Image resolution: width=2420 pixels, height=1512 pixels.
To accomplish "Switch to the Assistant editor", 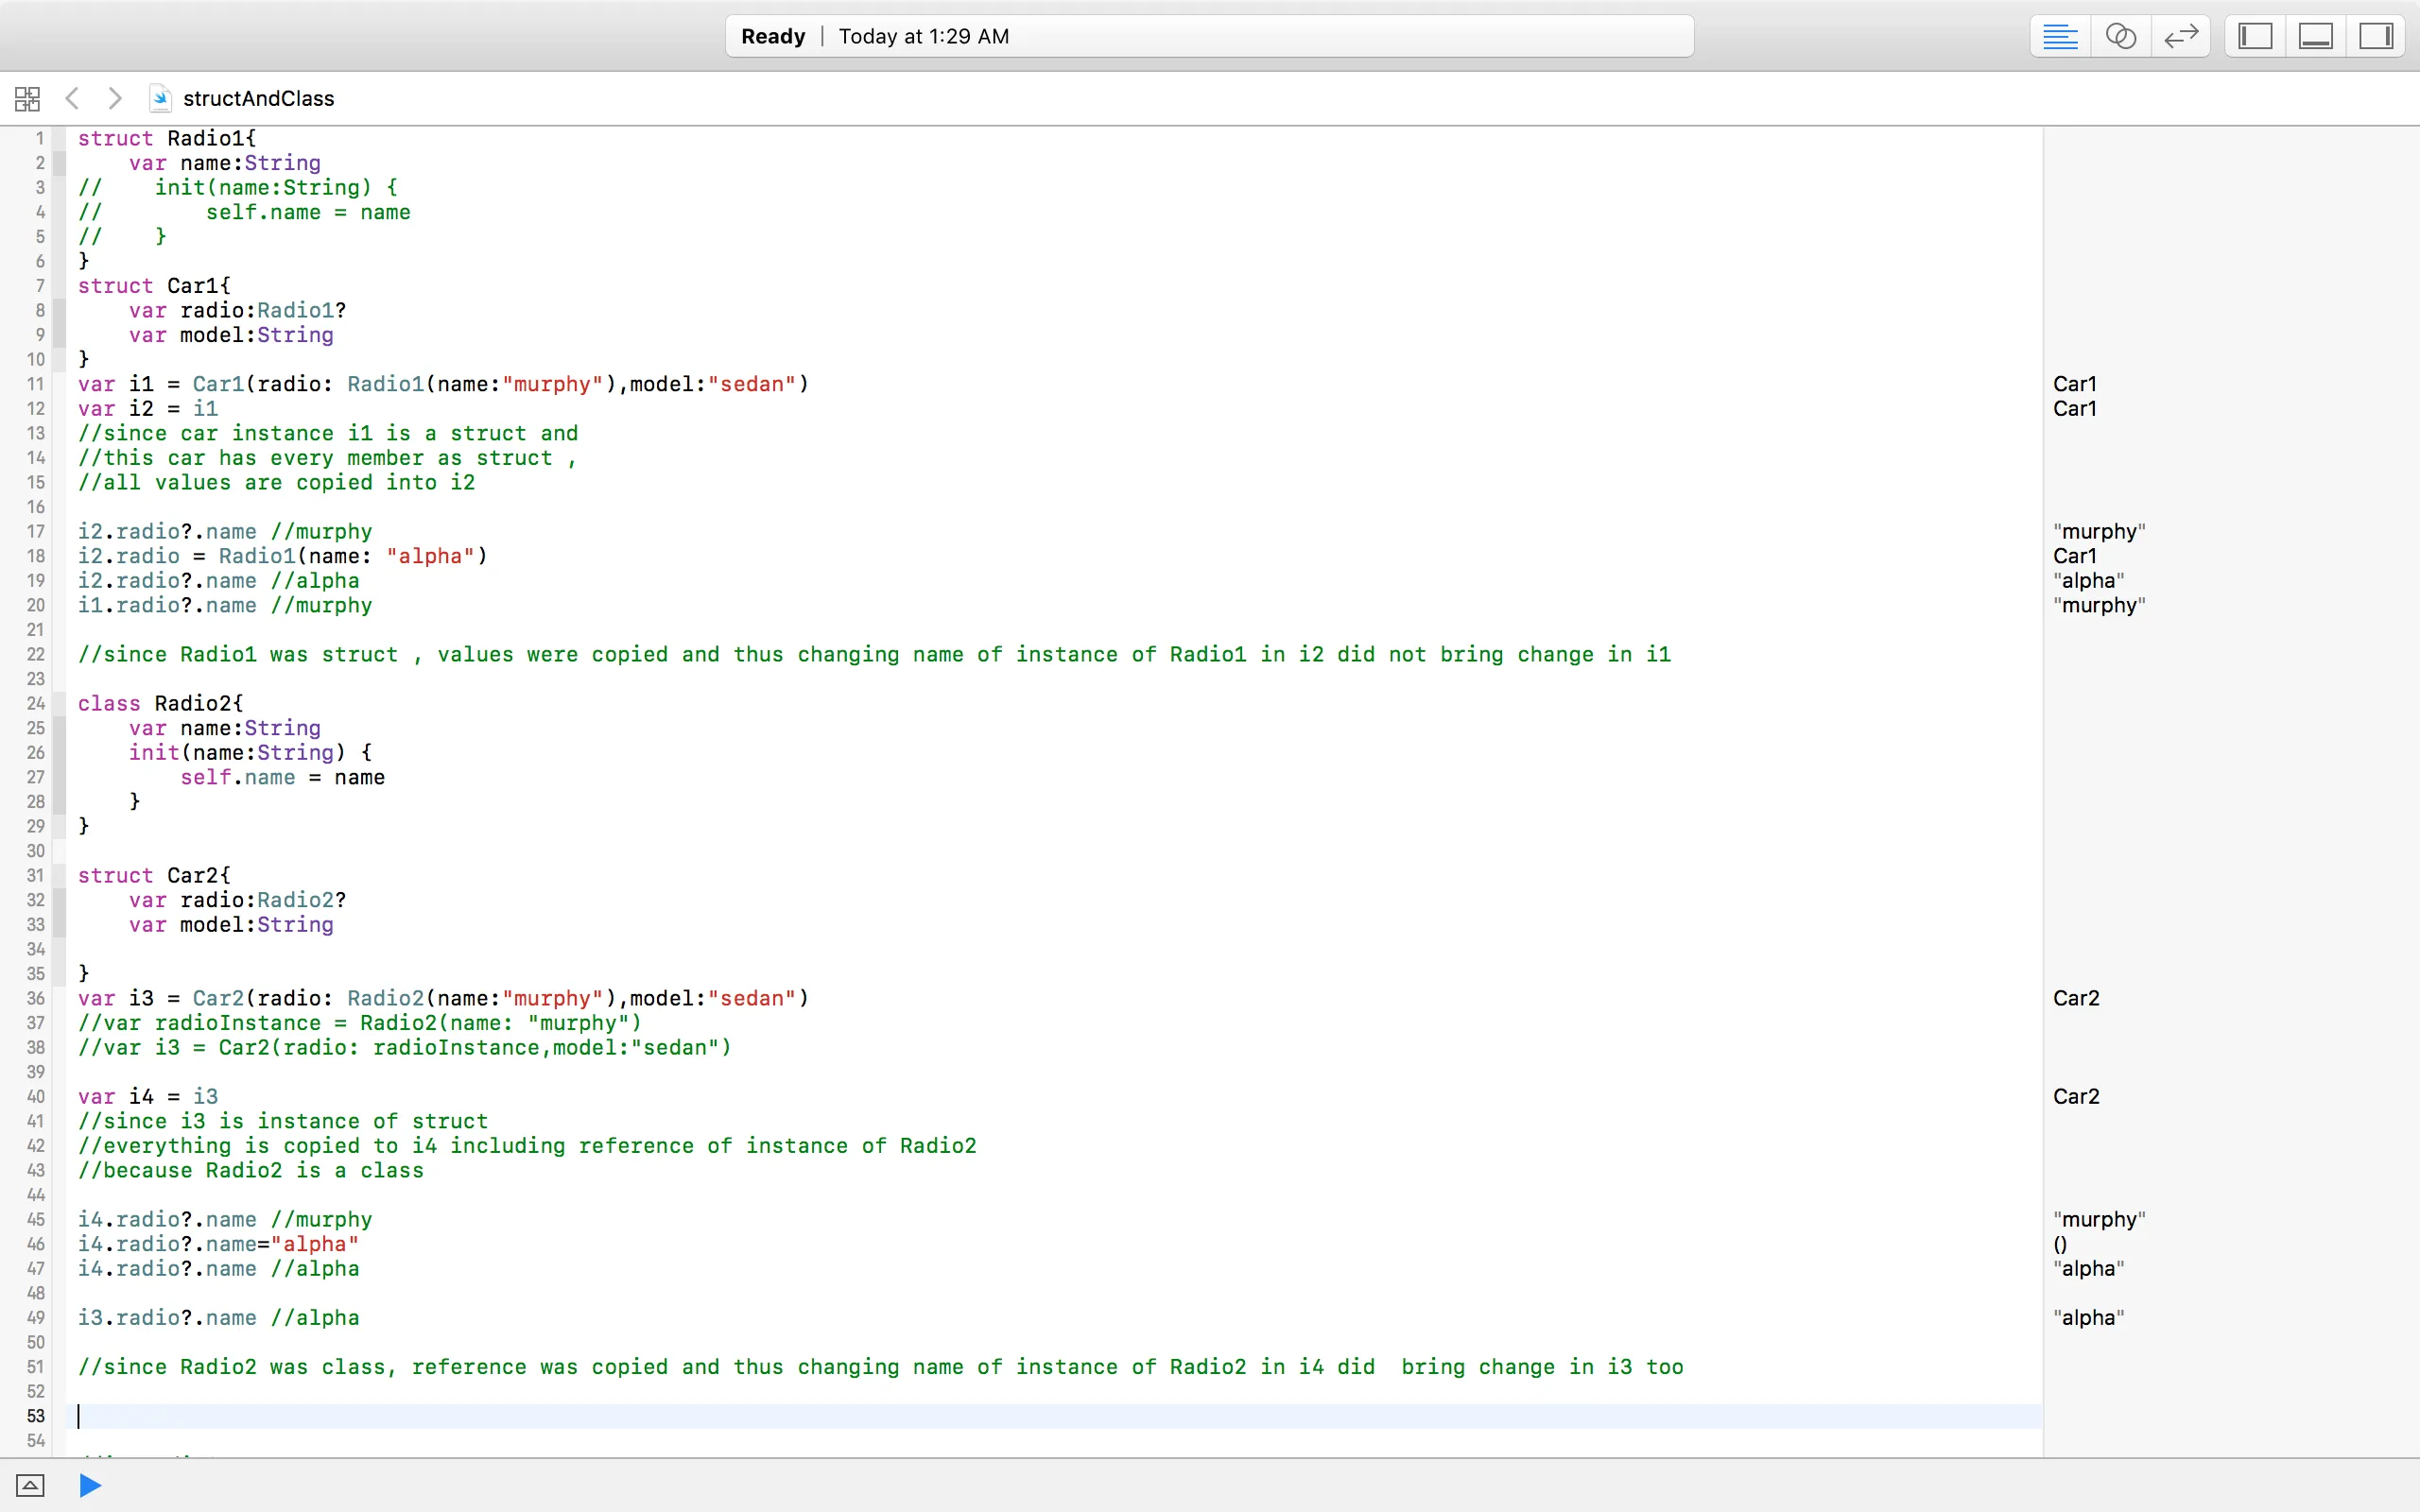I will point(2120,37).
